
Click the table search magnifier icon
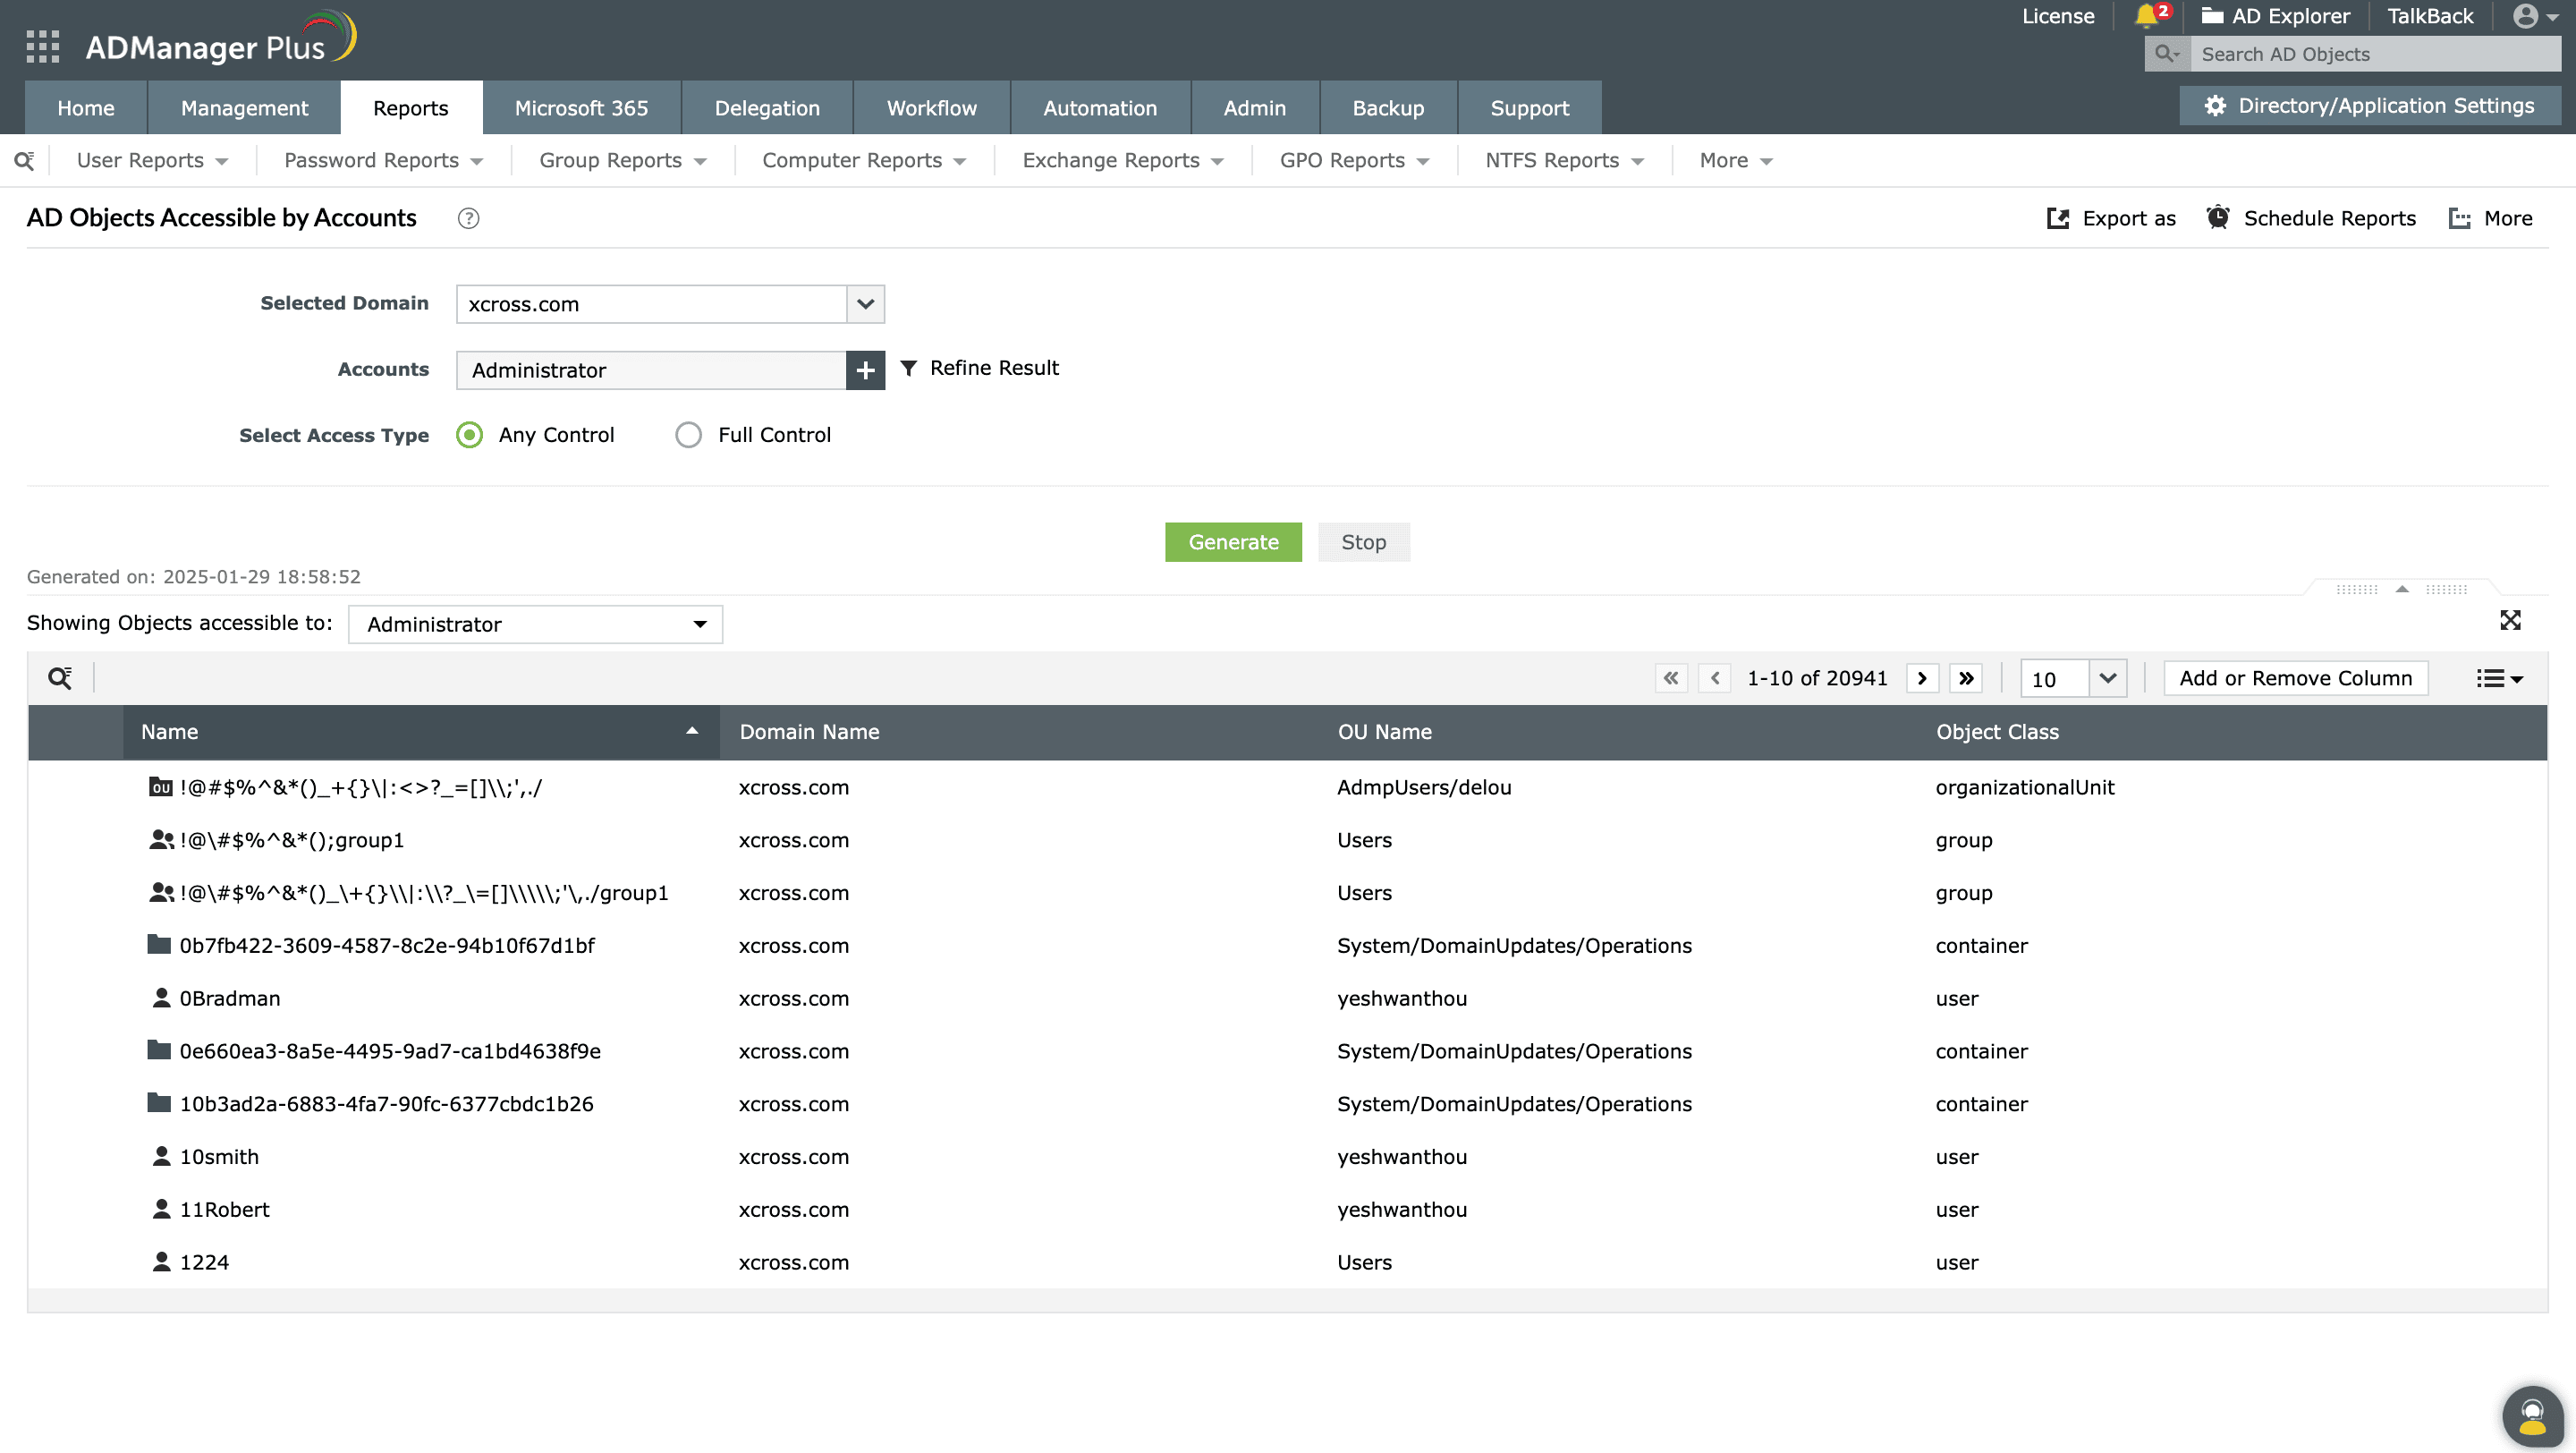(60, 678)
